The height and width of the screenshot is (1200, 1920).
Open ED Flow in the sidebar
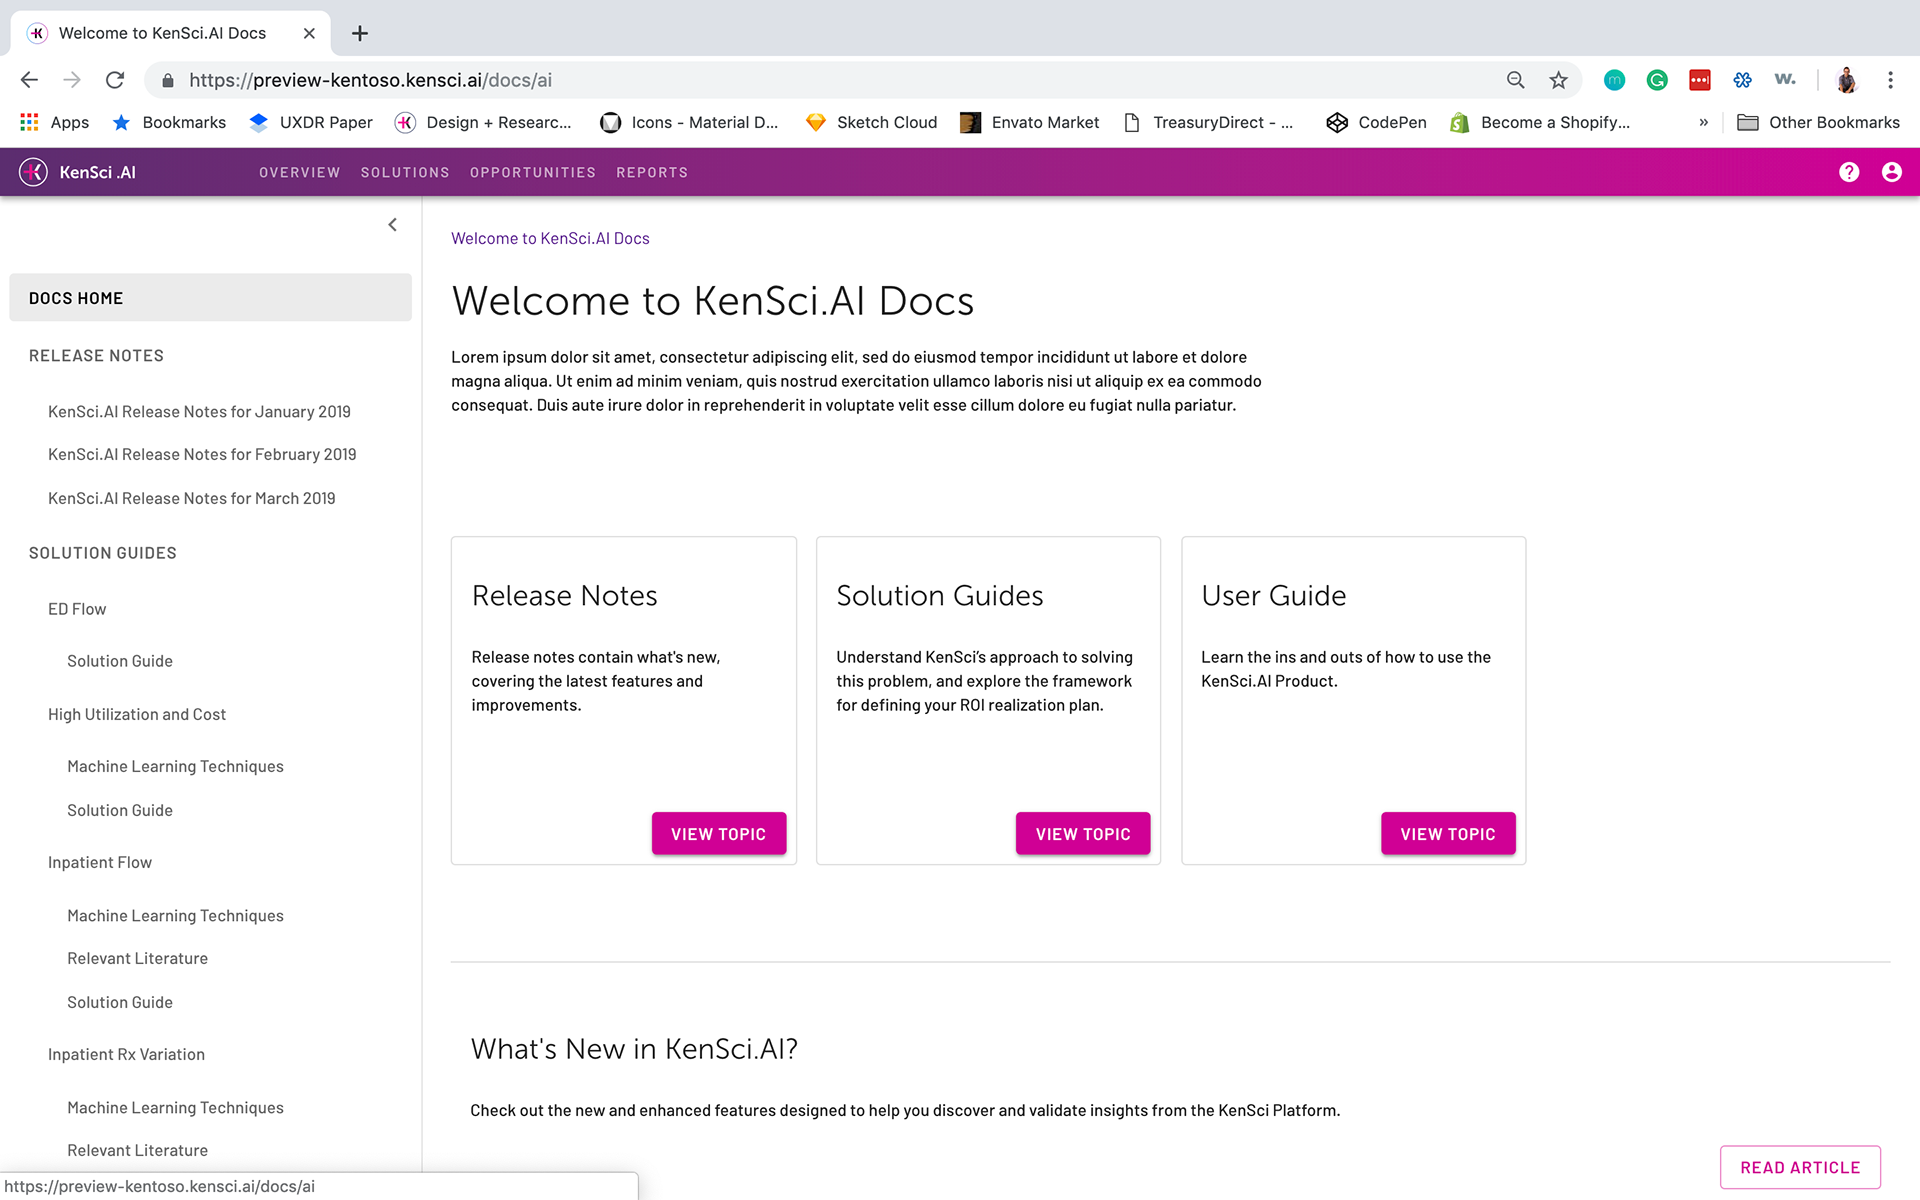pyautogui.click(x=77, y=609)
